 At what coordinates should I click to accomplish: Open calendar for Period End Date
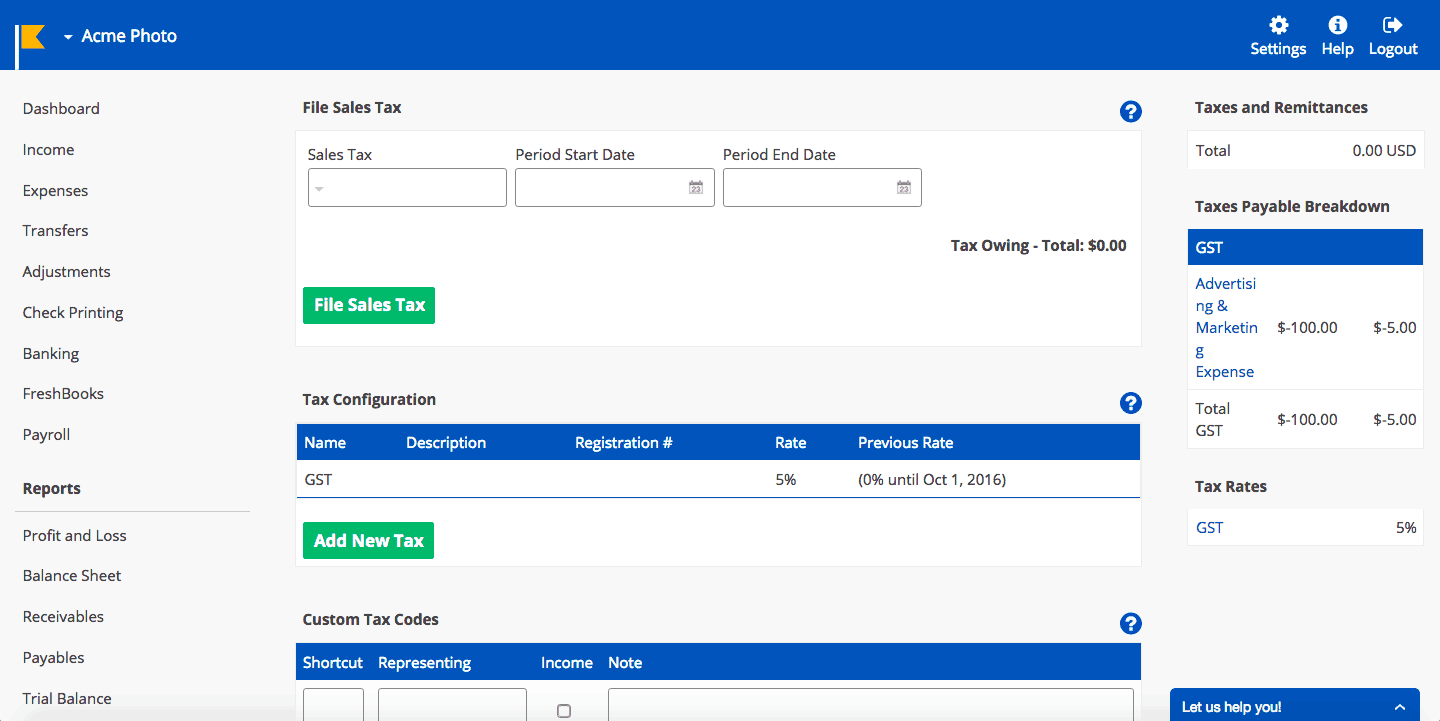tap(904, 187)
